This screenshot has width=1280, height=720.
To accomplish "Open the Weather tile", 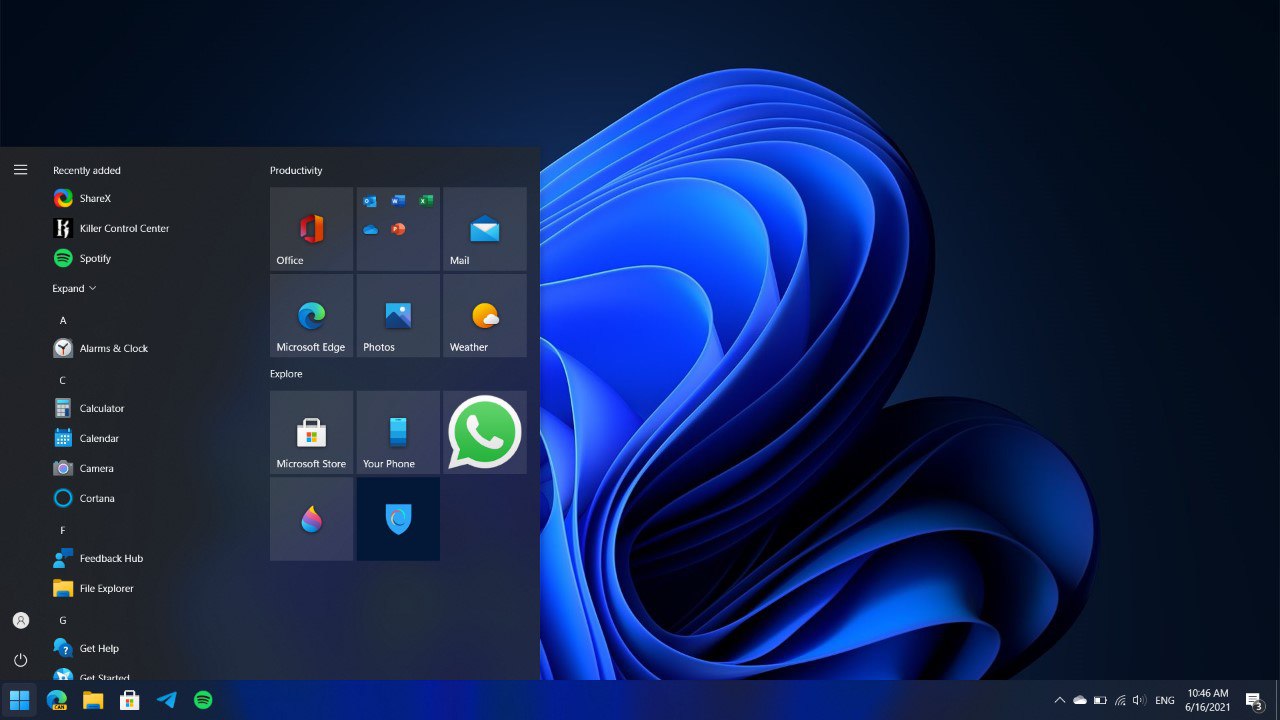I will (485, 315).
